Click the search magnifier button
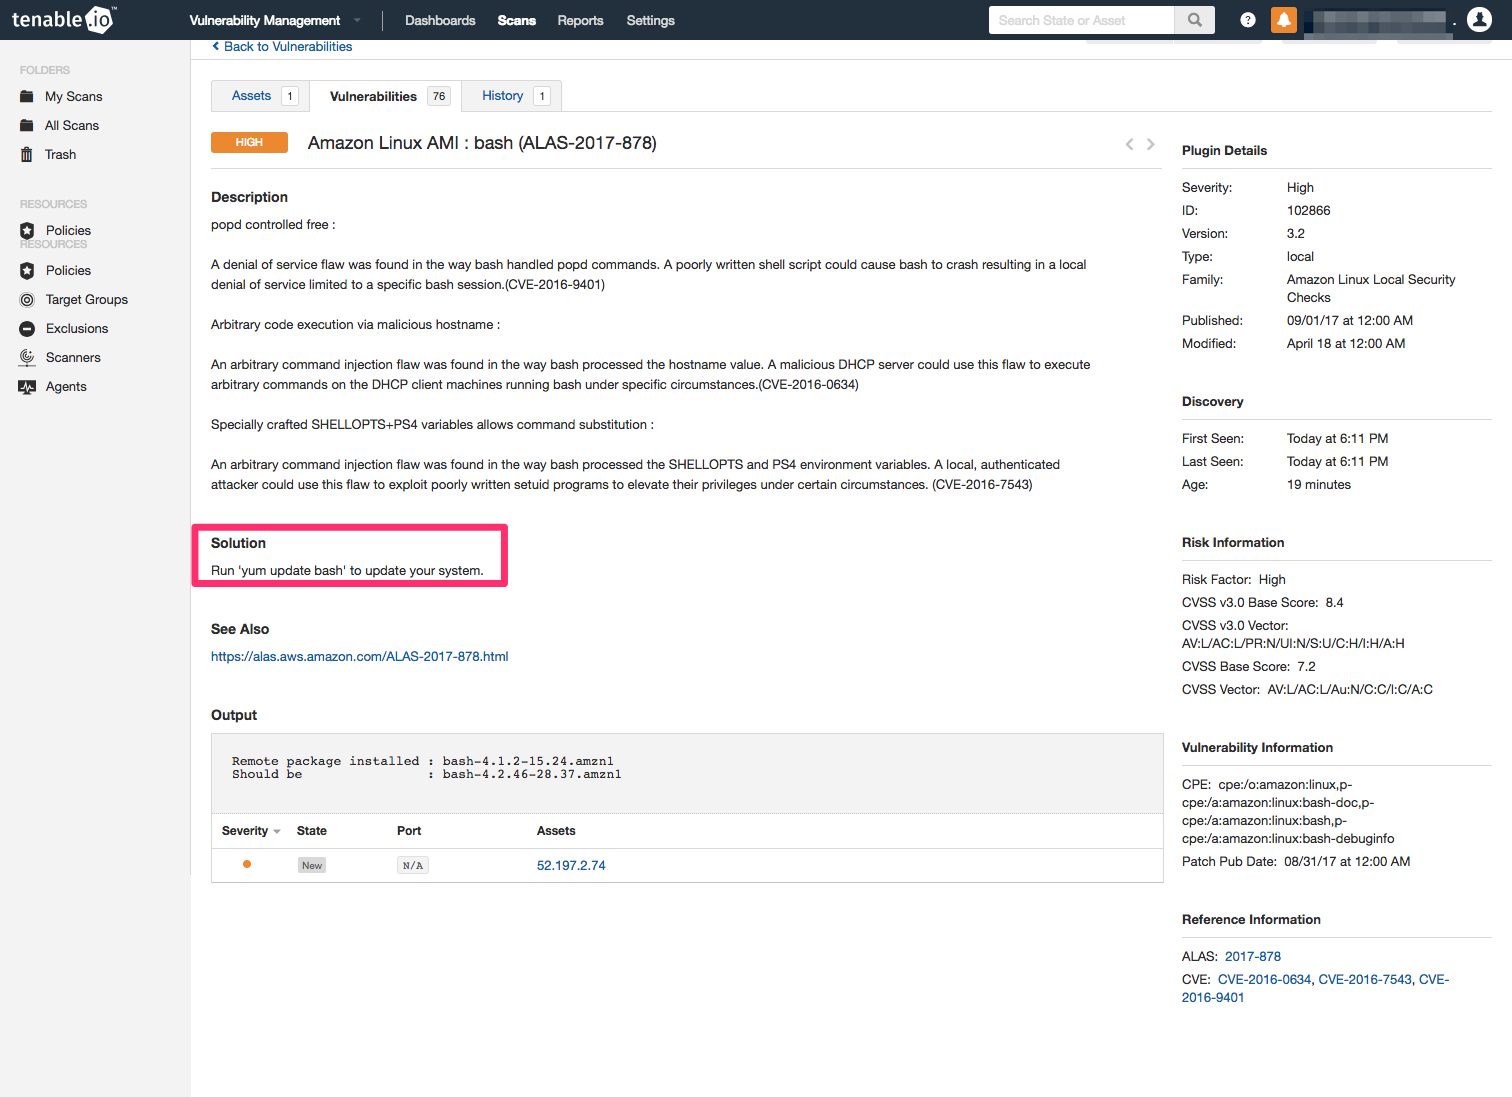Image resolution: width=1512 pixels, height=1097 pixels. click(1194, 20)
